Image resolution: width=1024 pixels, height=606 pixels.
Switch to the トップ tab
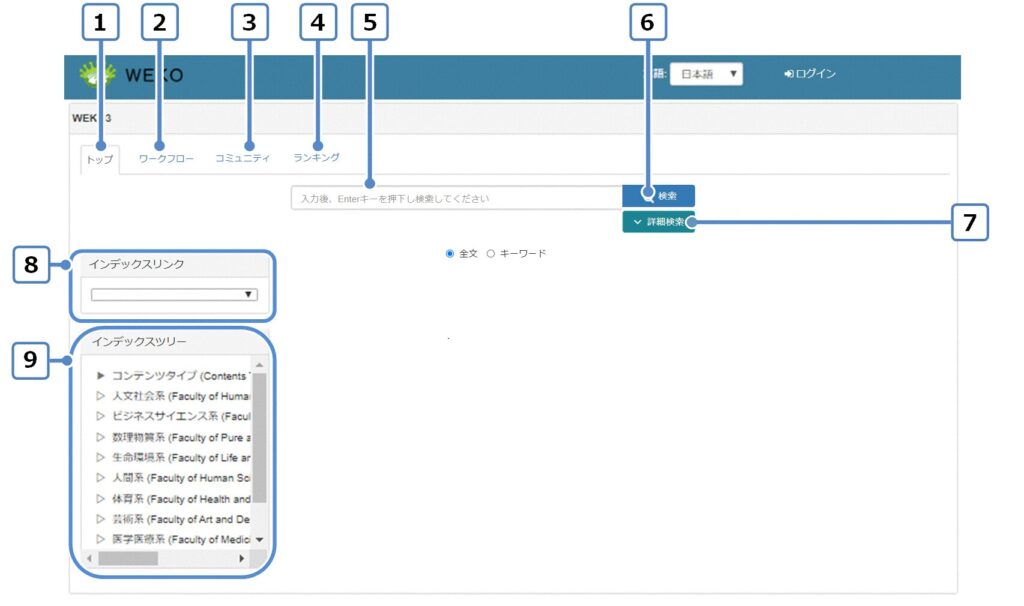click(100, 160)
